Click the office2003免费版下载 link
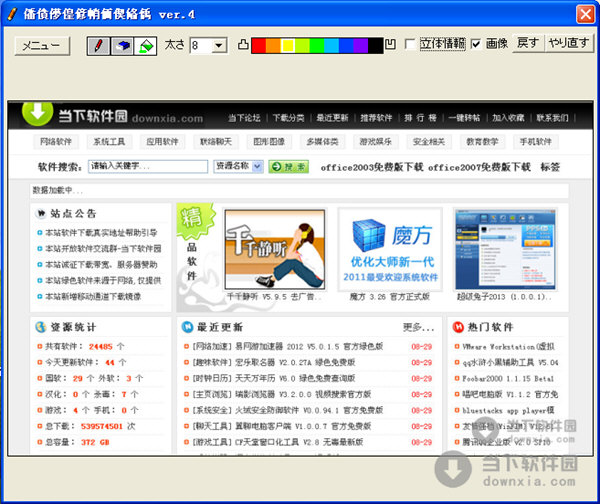This screenshot has height=504, width=600. click(372, 167)
